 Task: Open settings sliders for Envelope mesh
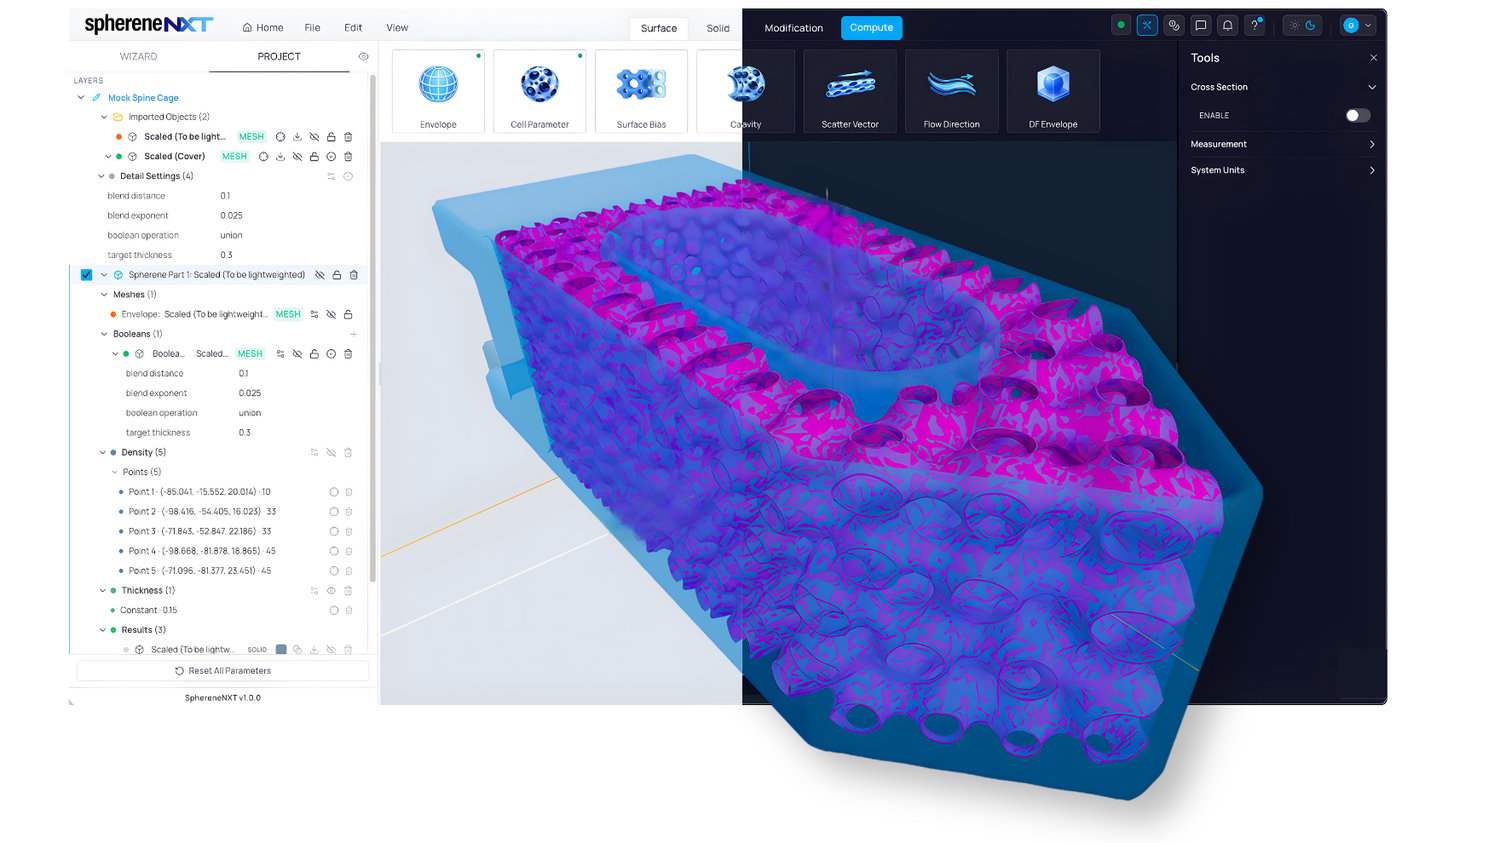(x=314, y=314)
